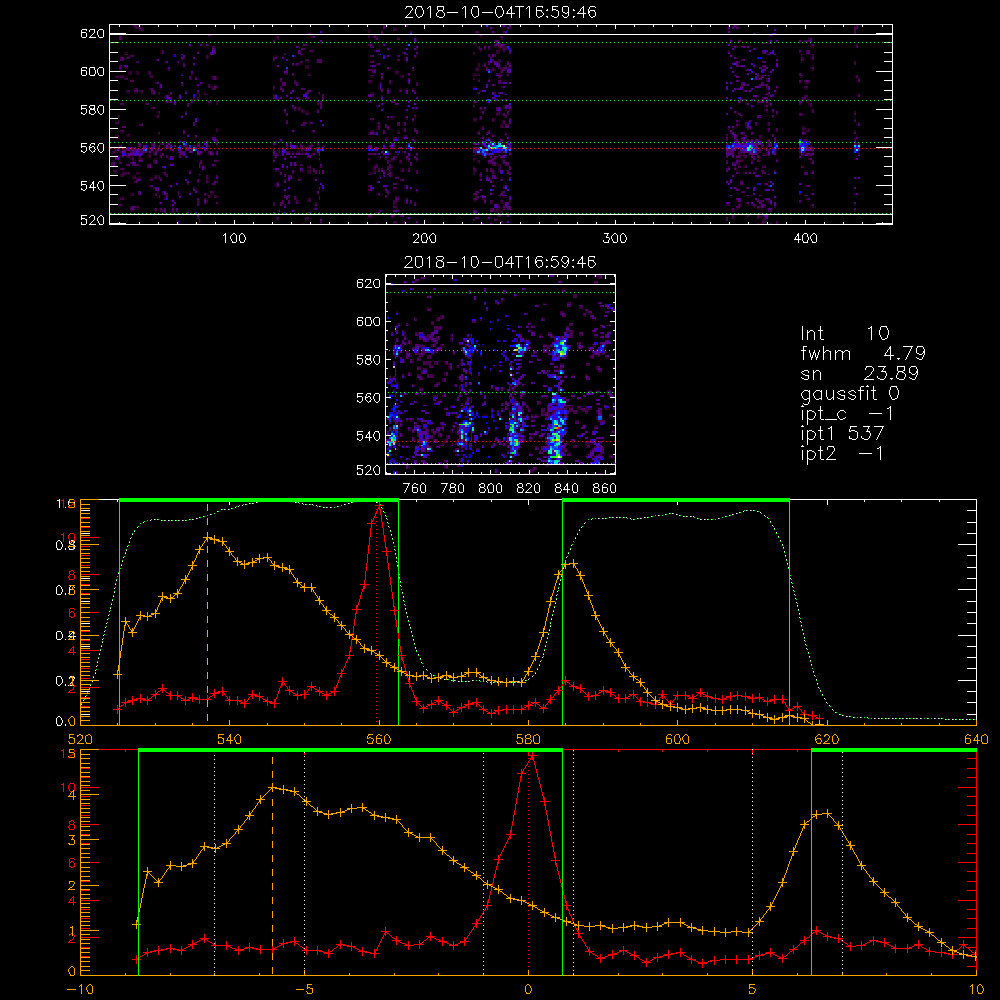Image resolution: width=1000 pixels, height=1000 pixels.
Task: Click the '0' x-axis label below the bottom plot's red peak
Action: point(528,989)
